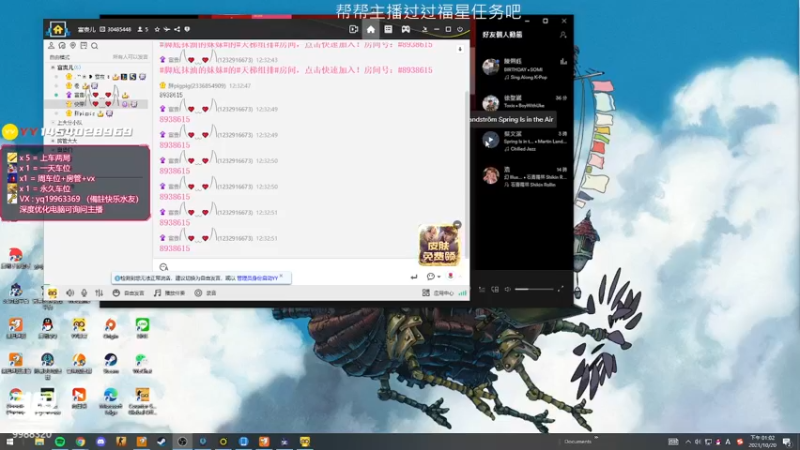Open the 播放伴奏 music accompaniment button

pyautogui.click(x=169, y=293)
